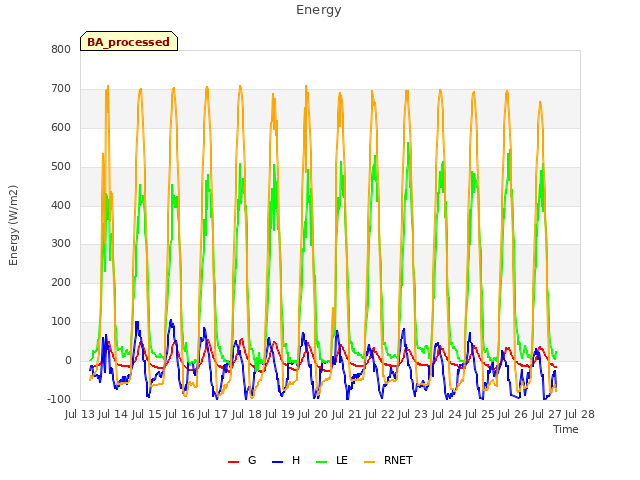Select the RNET legend label

tap(398, 460)
